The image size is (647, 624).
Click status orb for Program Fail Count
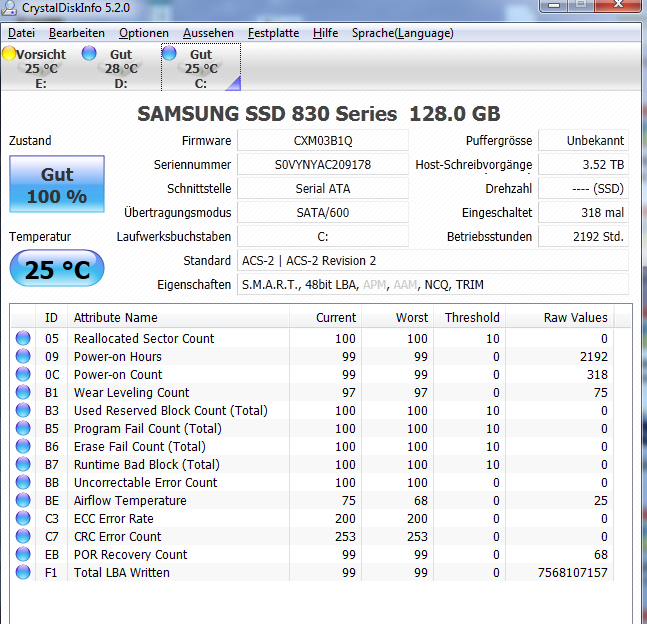tap(23, 428)
